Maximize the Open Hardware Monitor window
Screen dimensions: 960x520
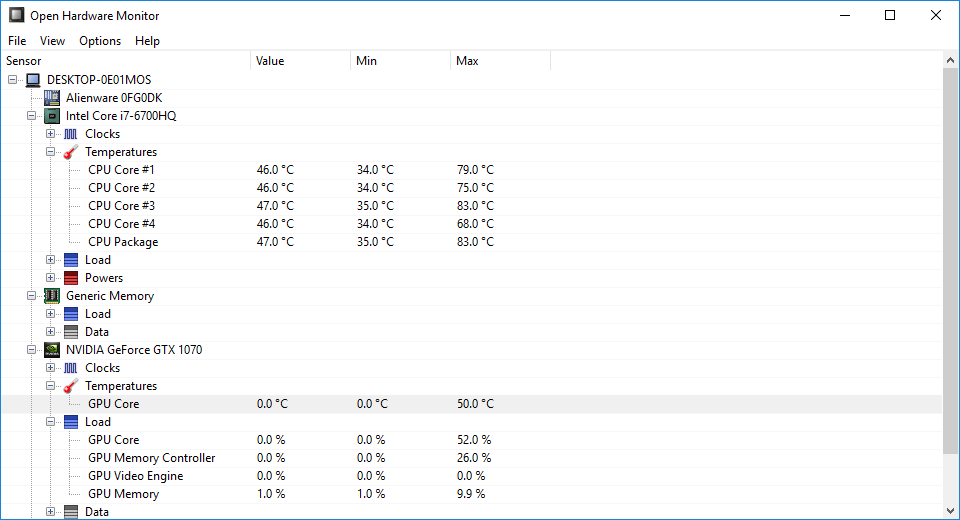point(890,15)
